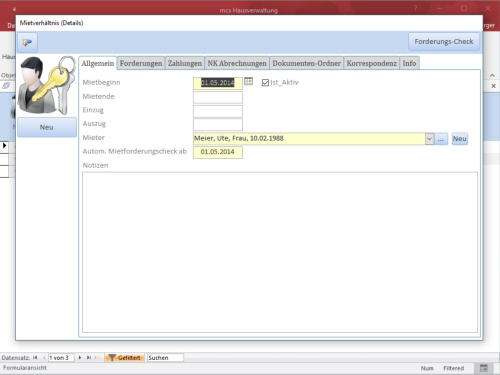Click the tenant with keys image
This screenshot has height=375, width=500.
(47, 86)
